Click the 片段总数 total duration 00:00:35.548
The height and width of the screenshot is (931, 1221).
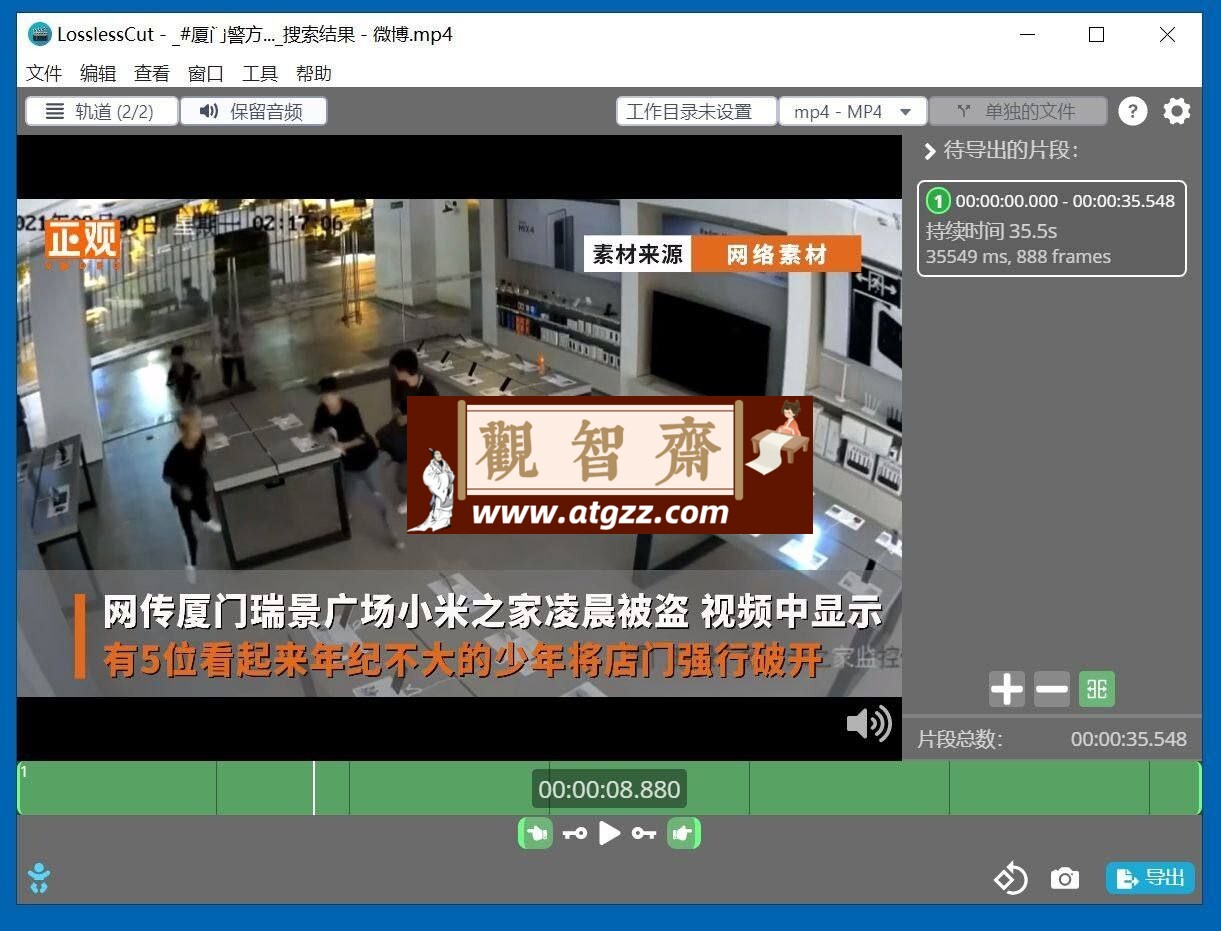point(1129,740)
